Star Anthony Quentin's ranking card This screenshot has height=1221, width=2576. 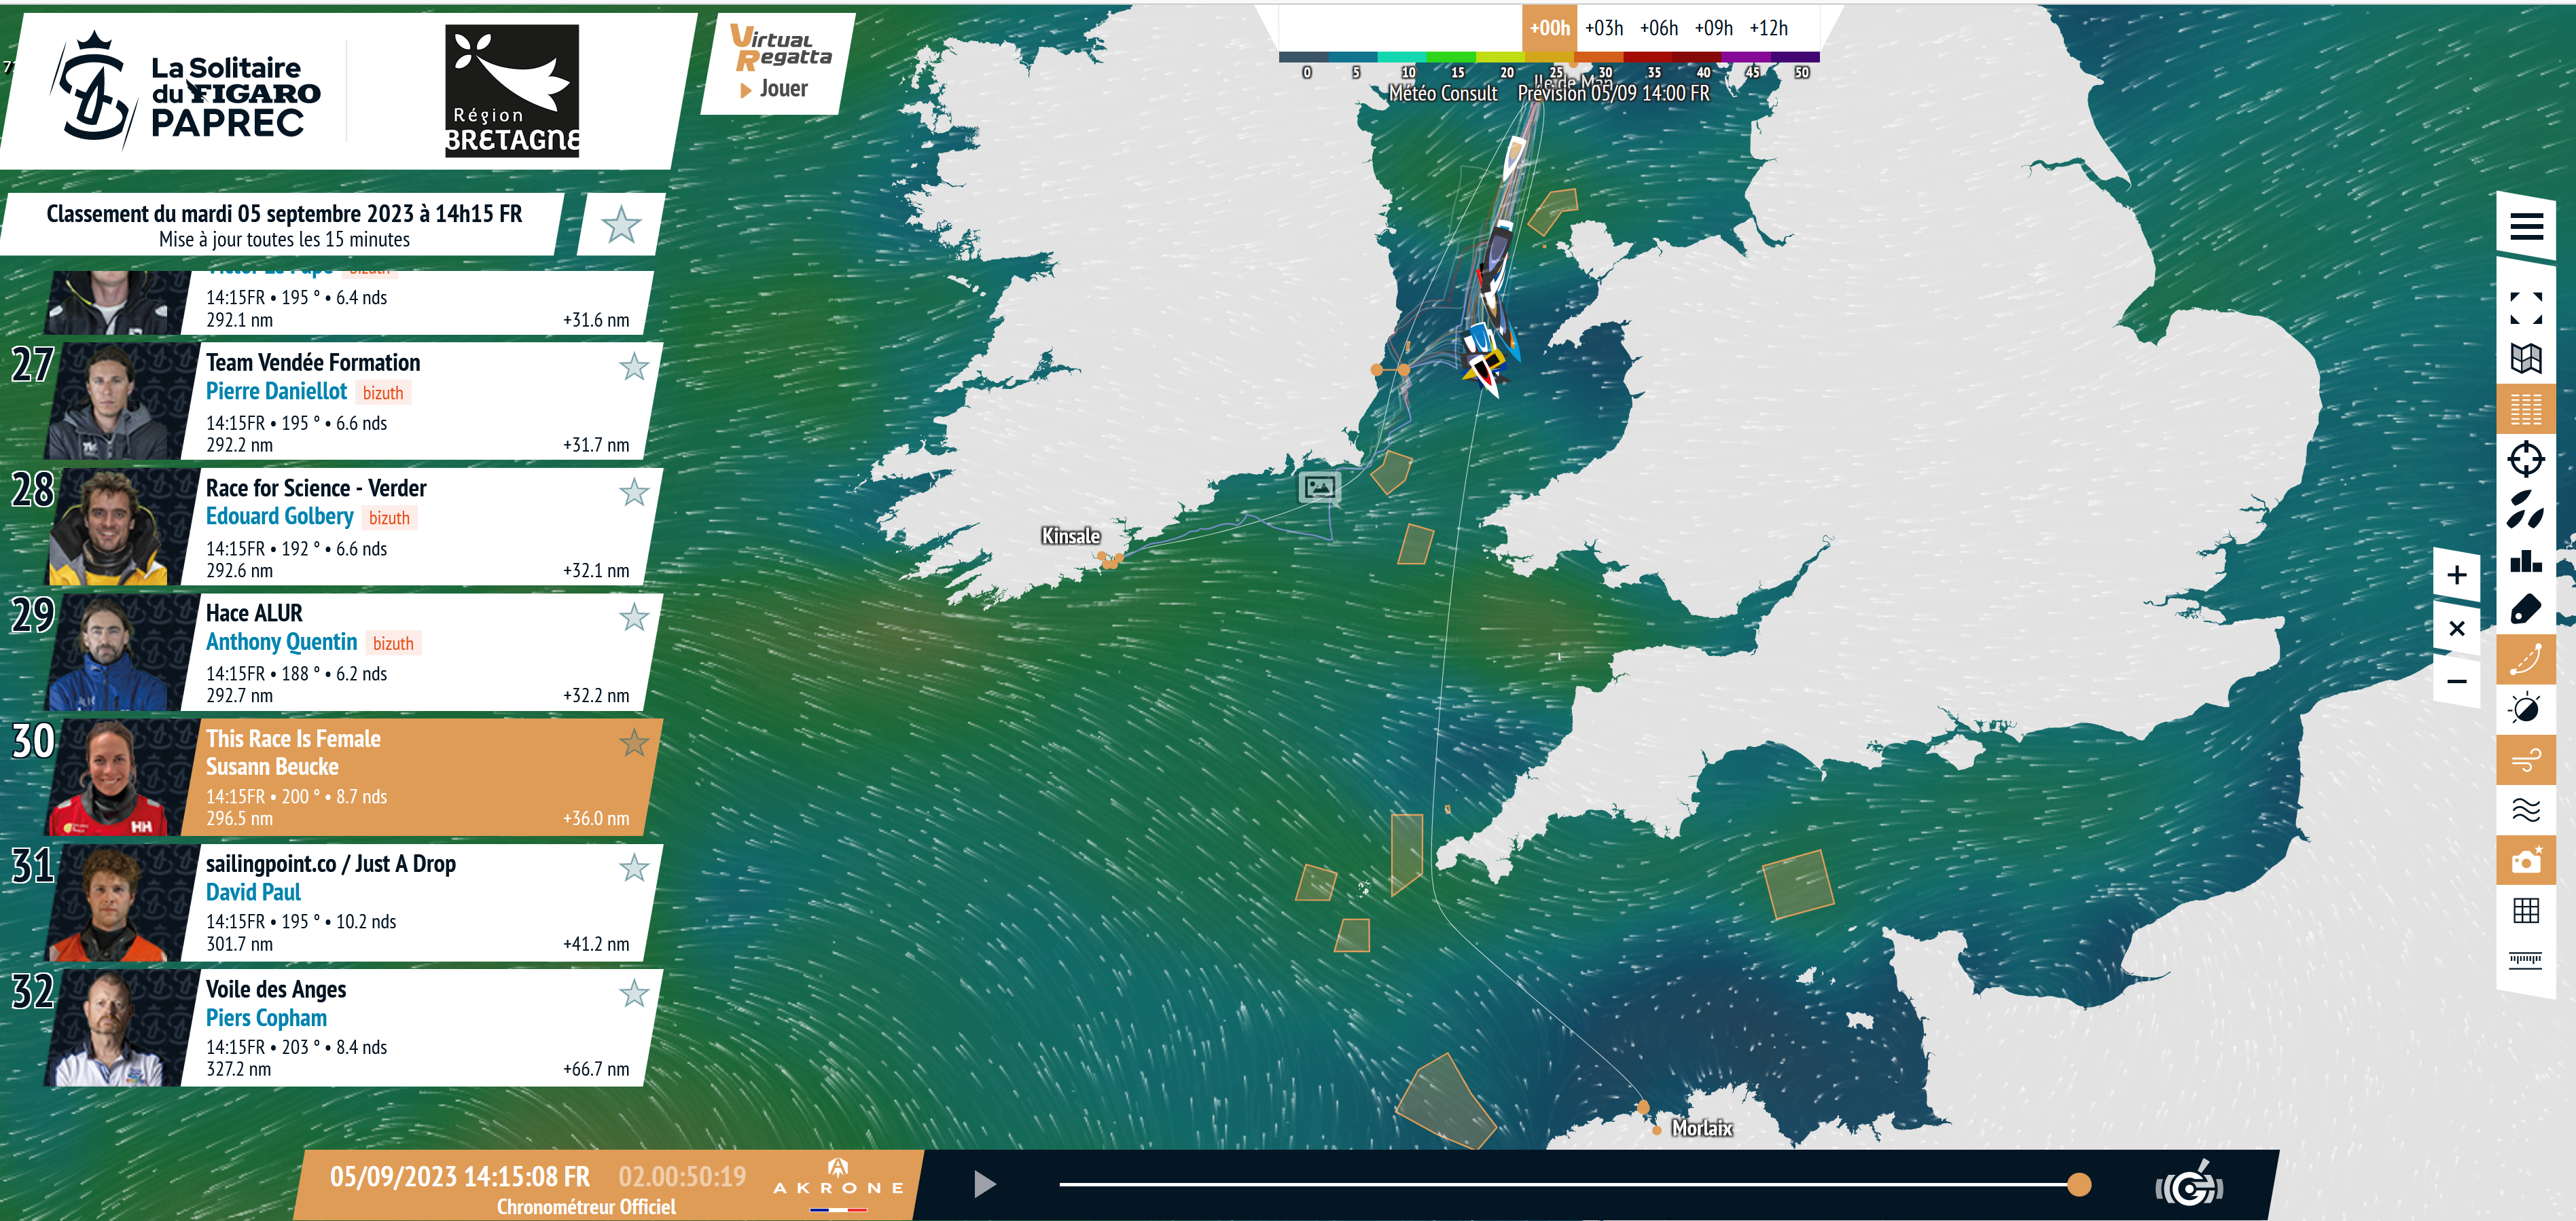point(634,618)
